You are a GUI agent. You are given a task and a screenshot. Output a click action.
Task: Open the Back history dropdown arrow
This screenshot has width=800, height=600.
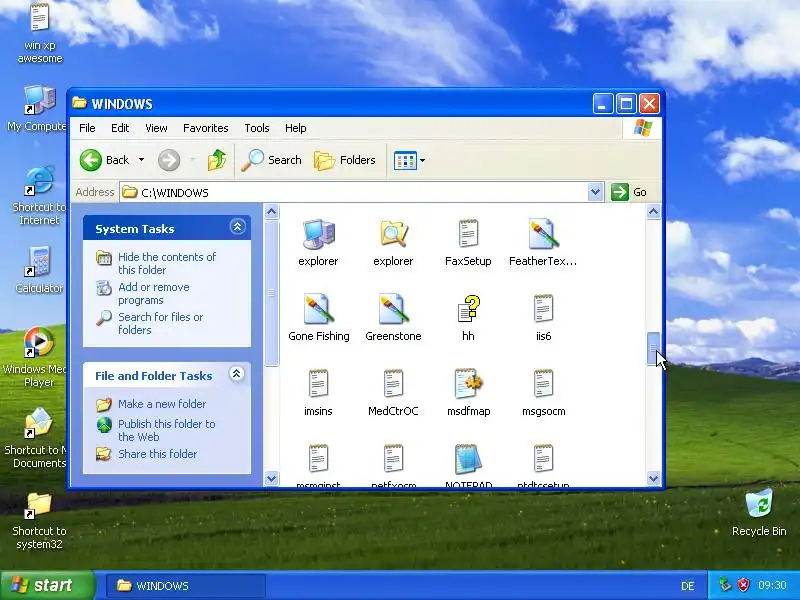coord(141,160)
